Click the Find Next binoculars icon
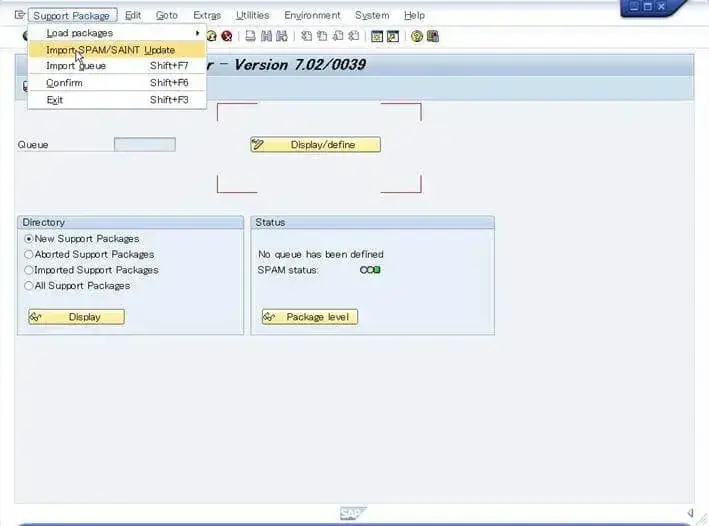Screen dimensions: 709x526 [282, 36]
